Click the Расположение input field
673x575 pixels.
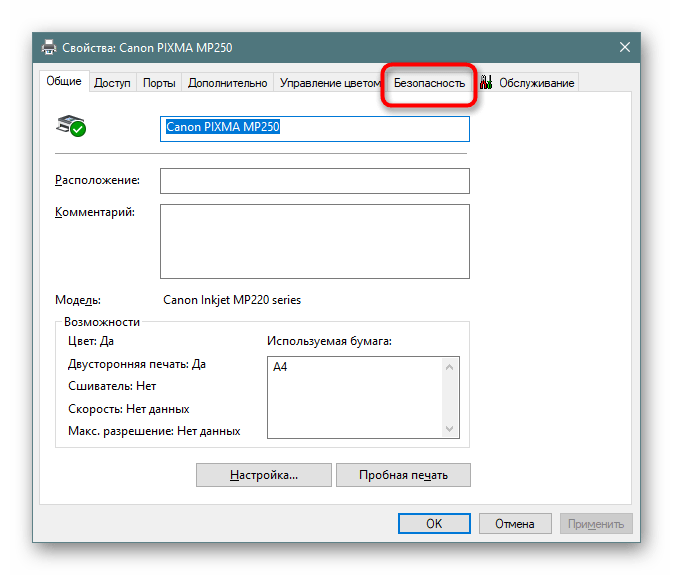pos(315,181)
